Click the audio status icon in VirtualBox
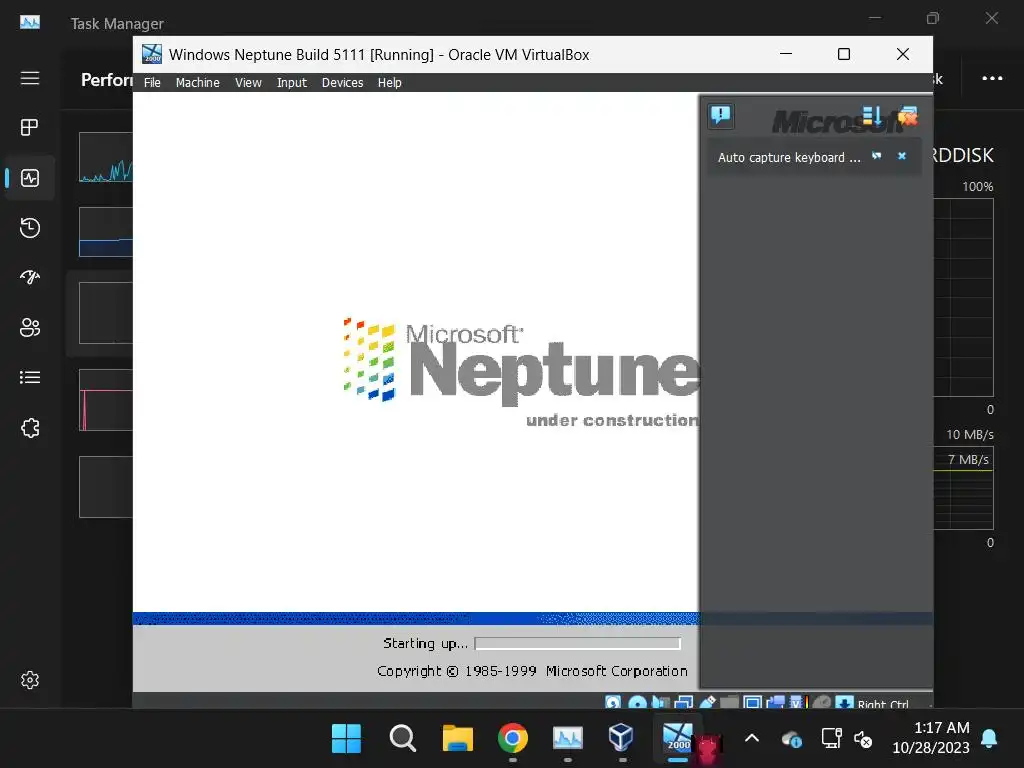 pyautogui.click(x=660, y=703)
